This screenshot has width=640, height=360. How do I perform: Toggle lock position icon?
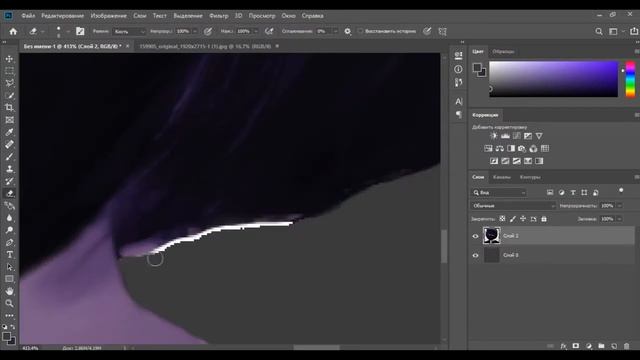(x=523, y=219)
